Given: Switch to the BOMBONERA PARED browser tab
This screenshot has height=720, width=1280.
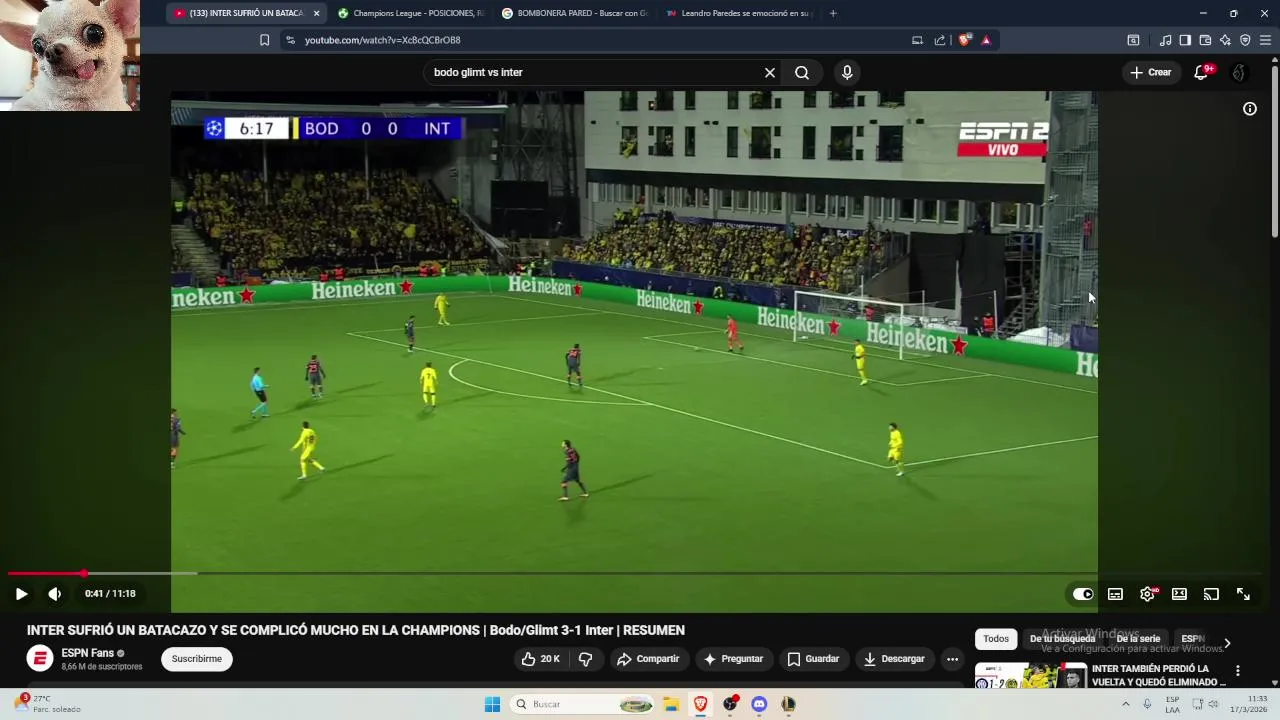Looking at the screenshot, I should (x=574, y=13).
